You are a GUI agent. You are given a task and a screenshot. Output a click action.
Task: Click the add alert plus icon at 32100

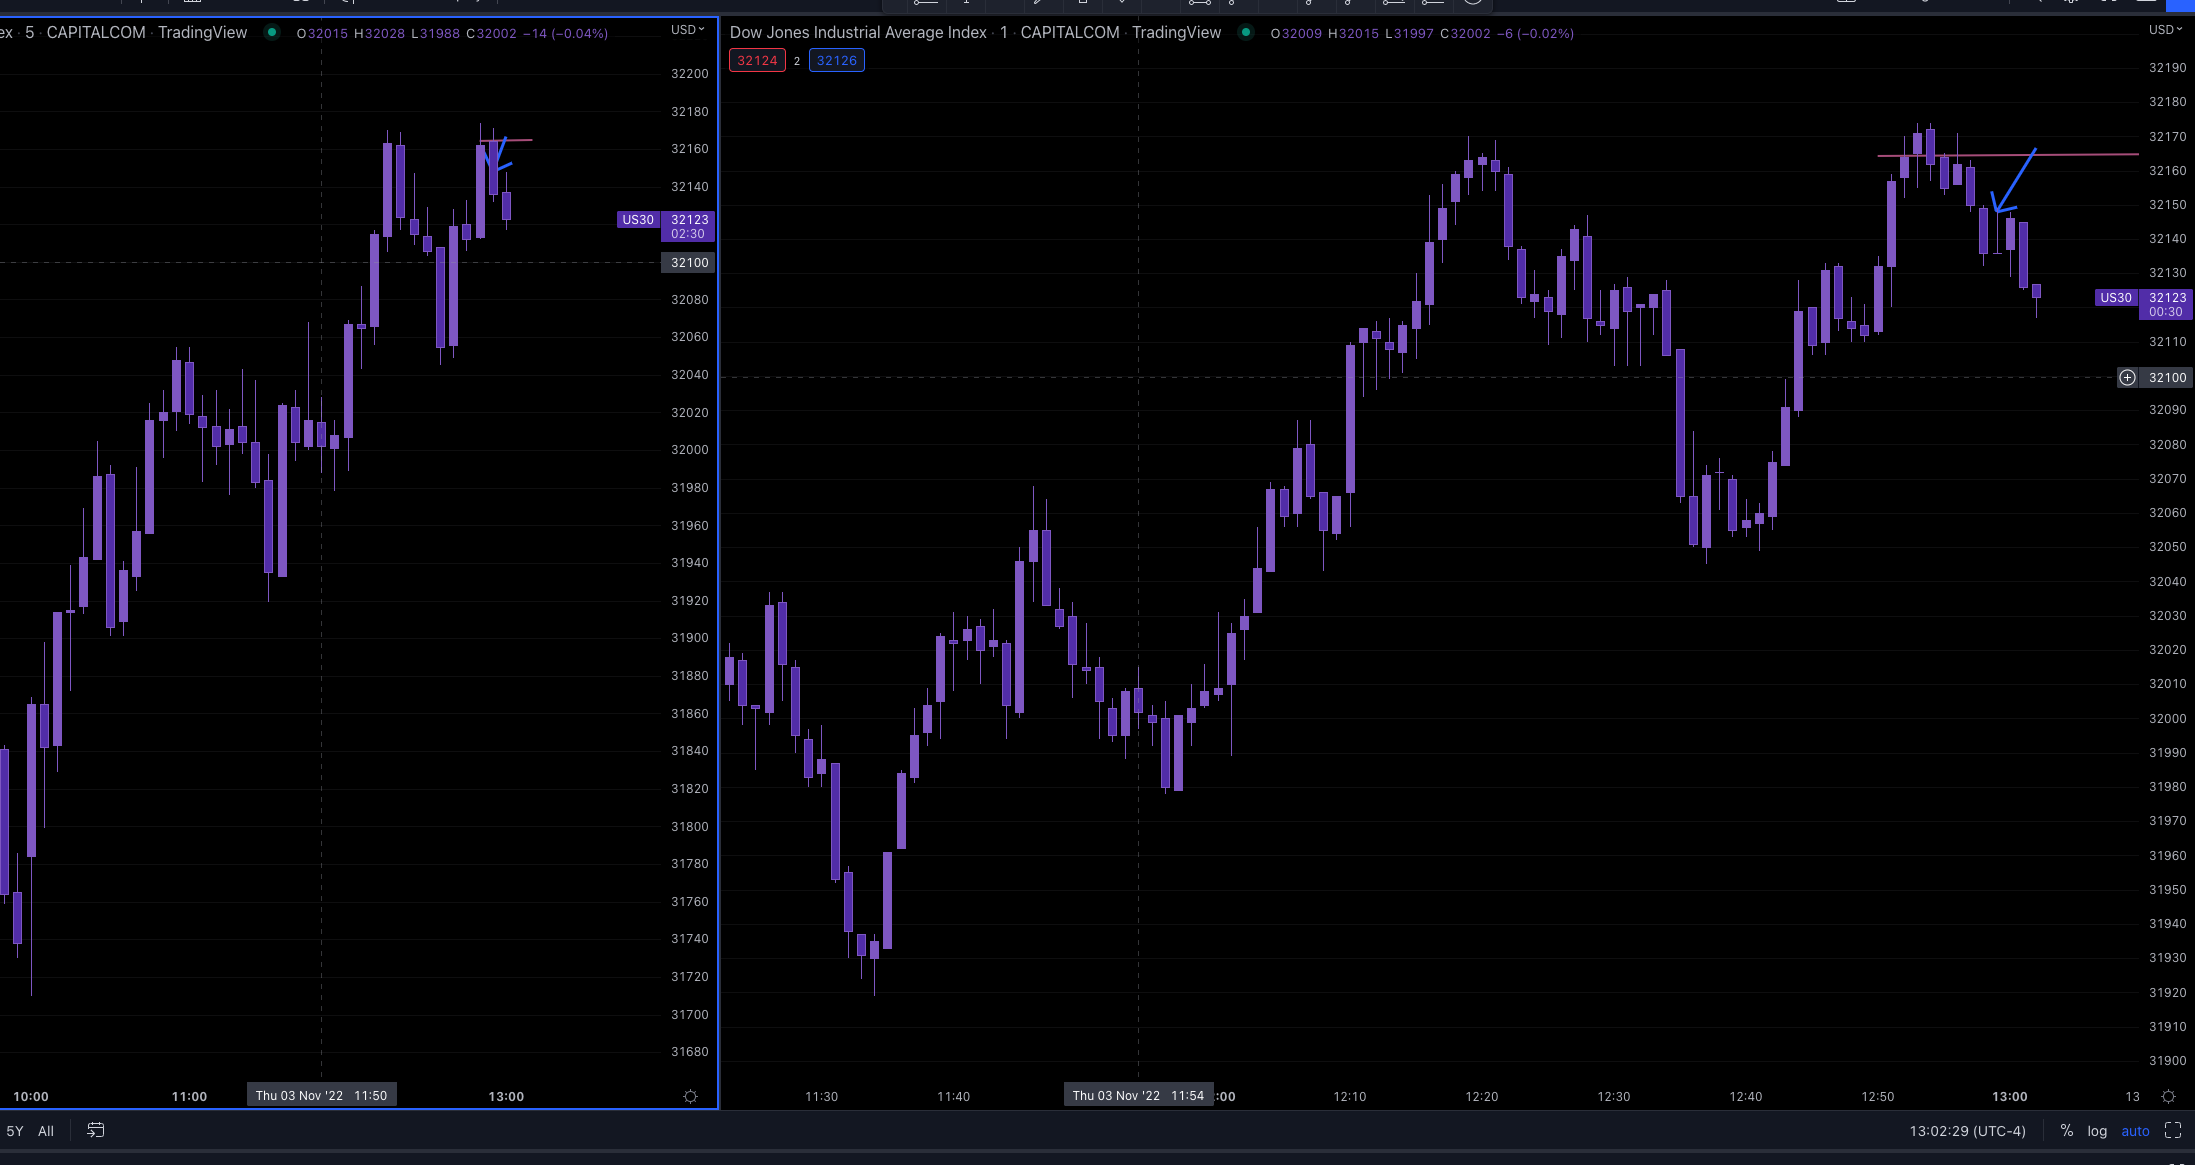coord(2127,377)
